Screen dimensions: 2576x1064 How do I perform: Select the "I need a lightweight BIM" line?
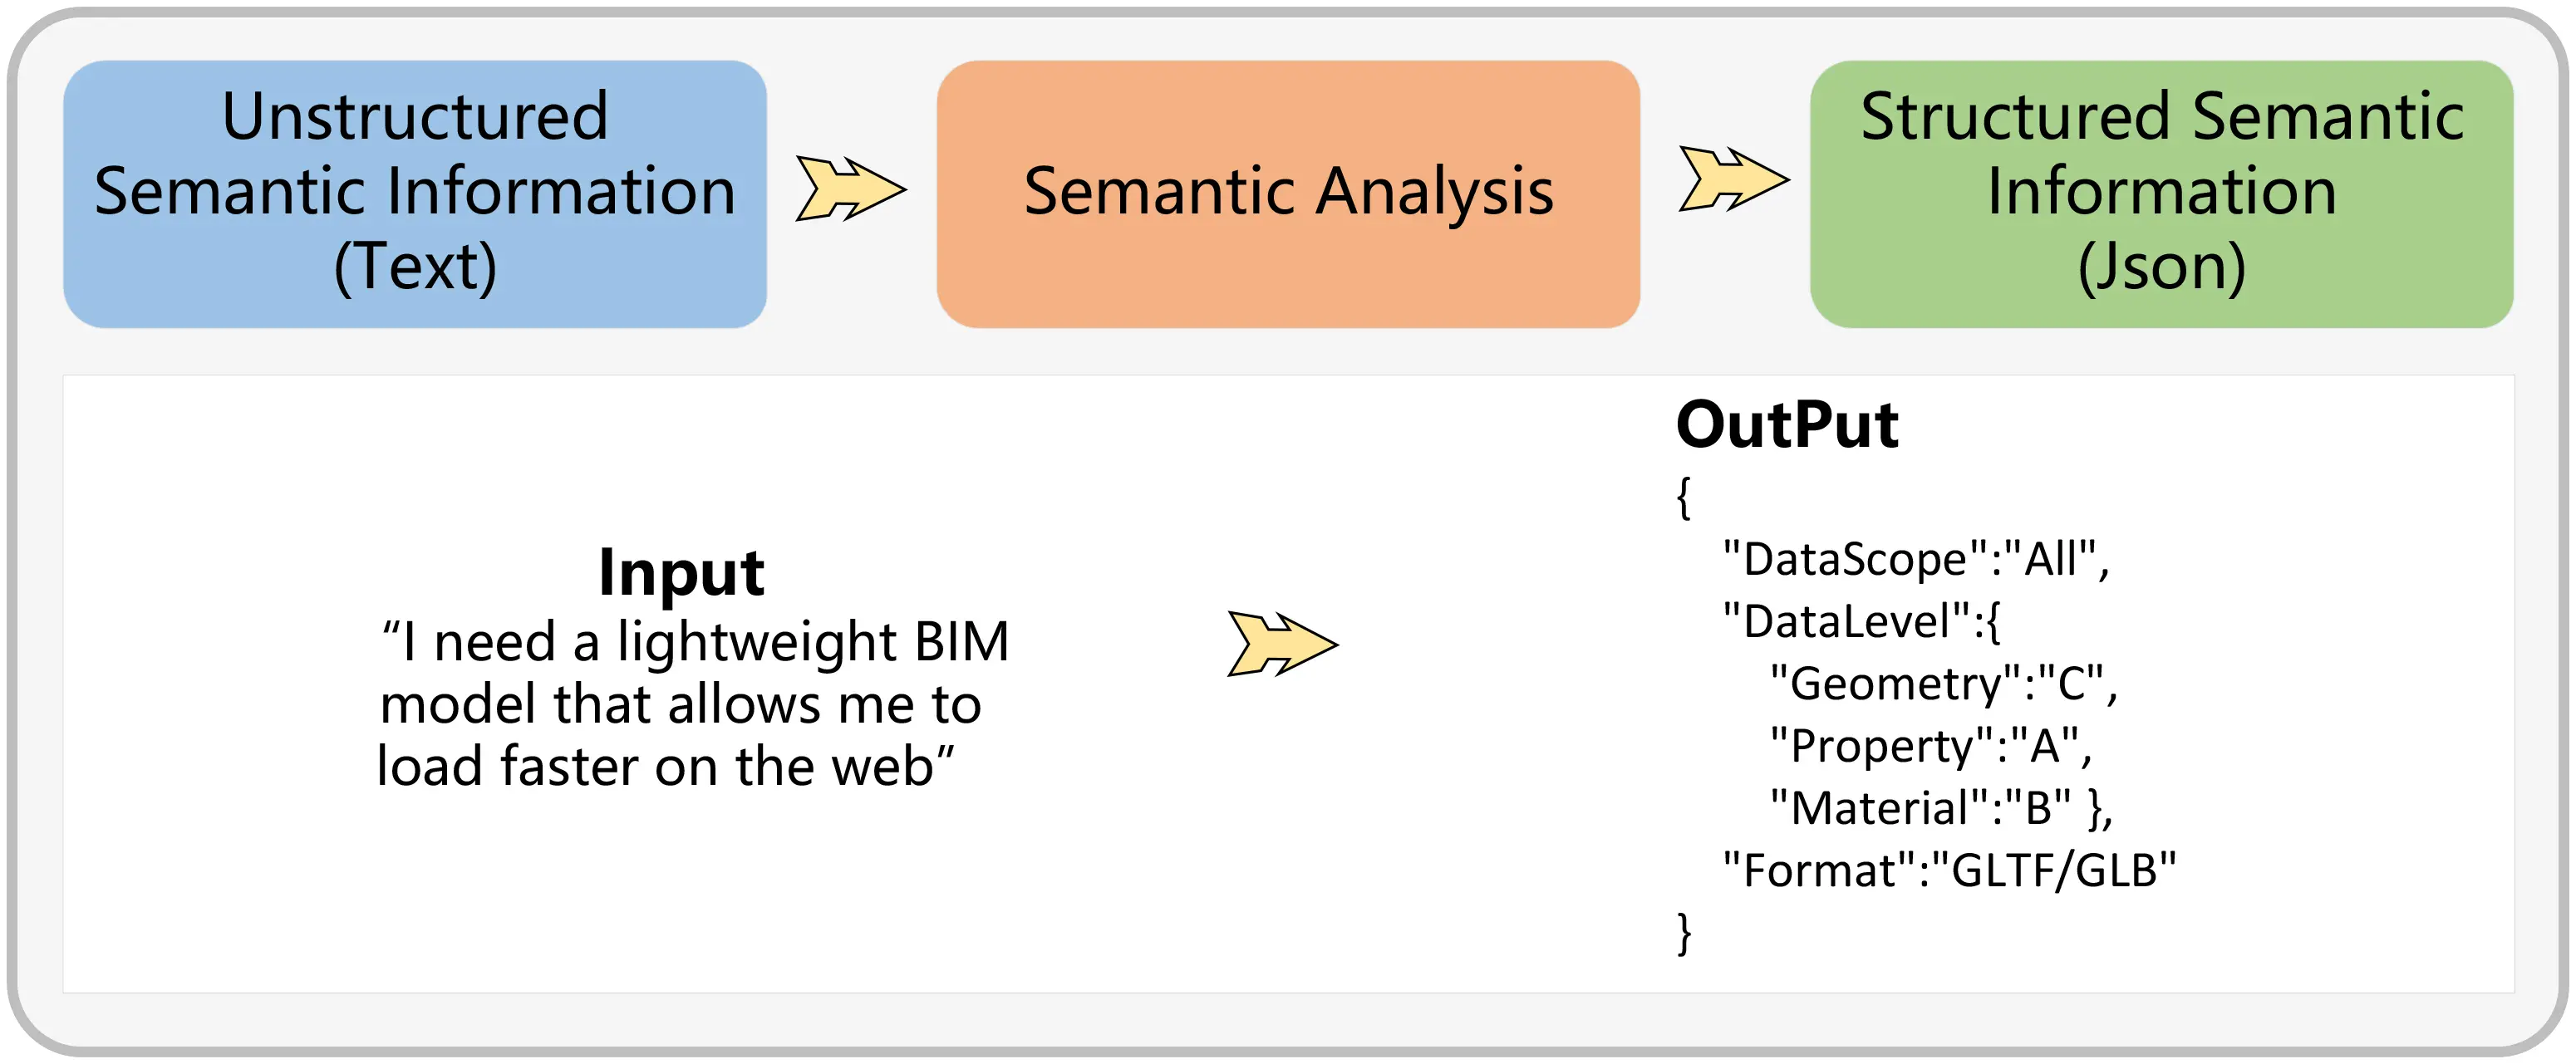[695, 641]
